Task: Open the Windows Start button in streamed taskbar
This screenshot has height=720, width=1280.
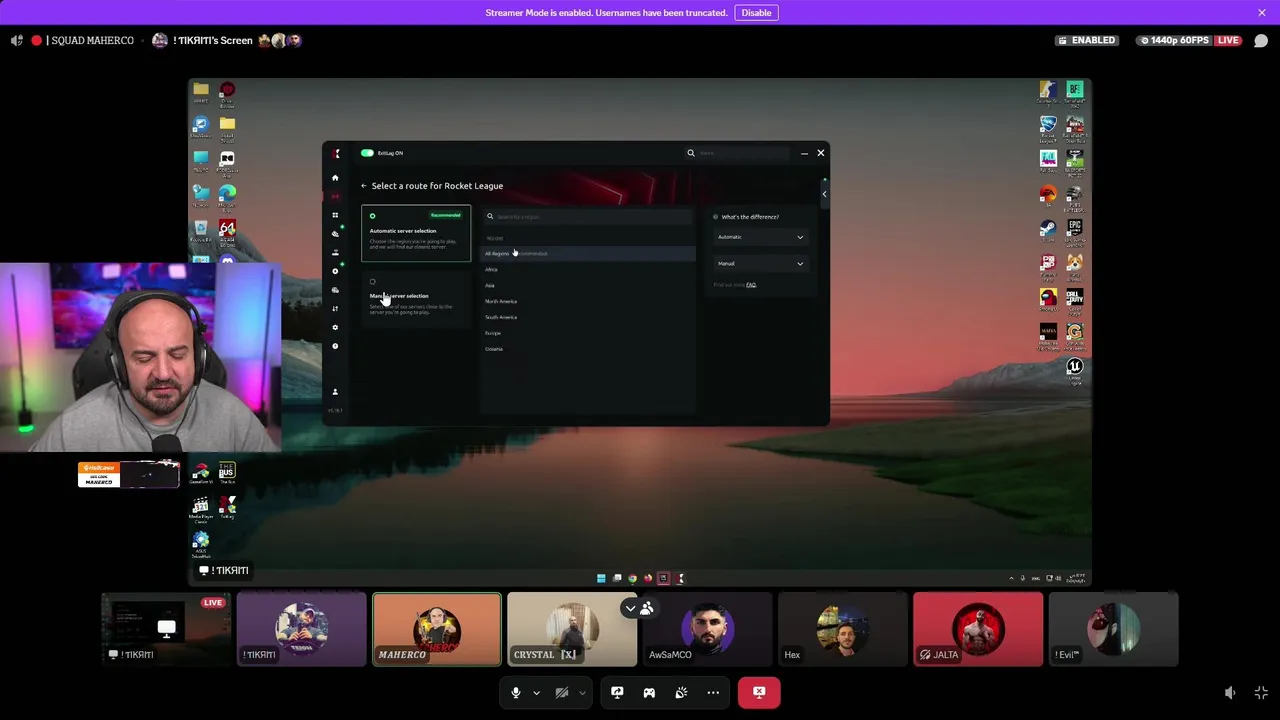Action: point(601,578)
